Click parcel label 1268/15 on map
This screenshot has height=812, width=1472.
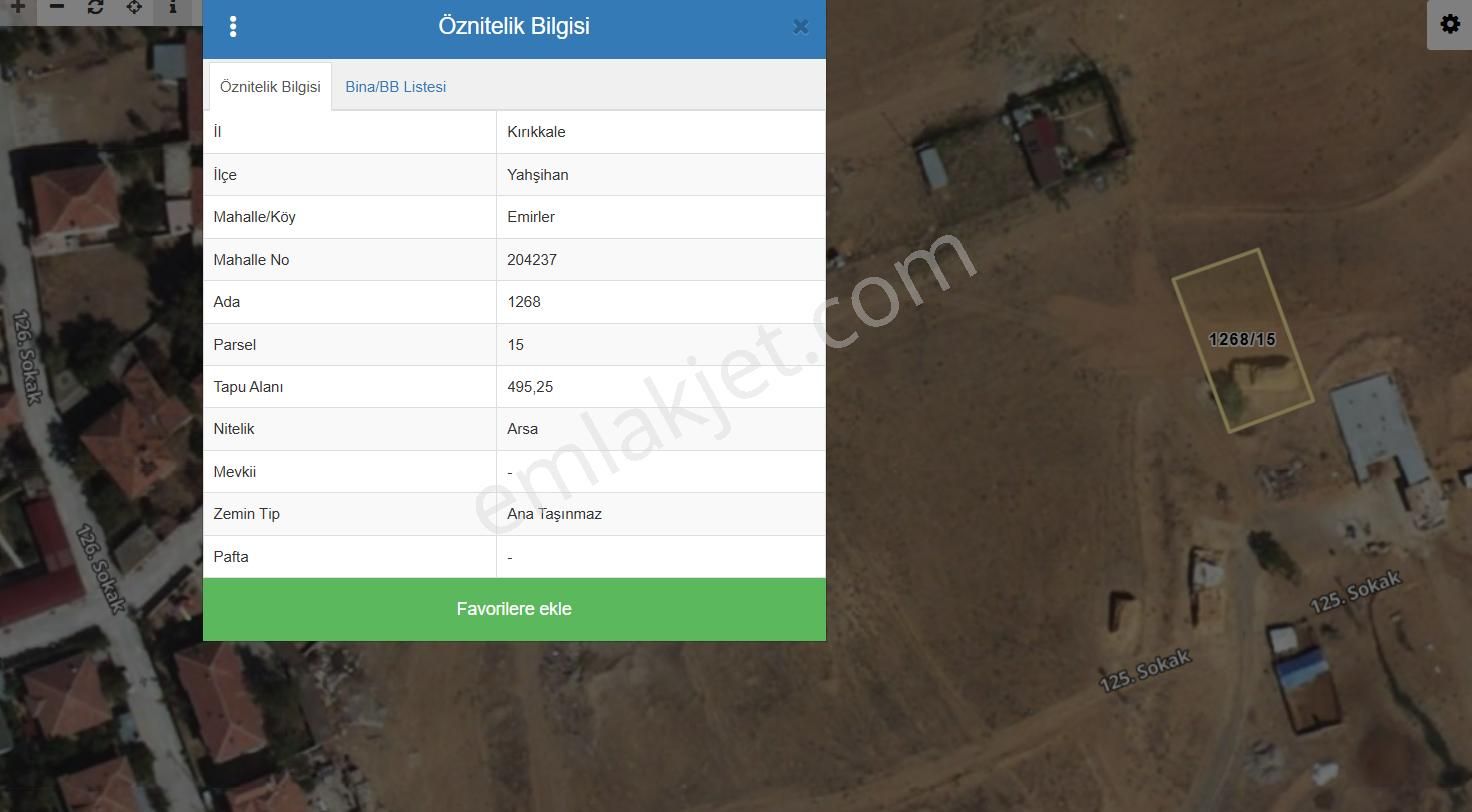(1242, 340)
